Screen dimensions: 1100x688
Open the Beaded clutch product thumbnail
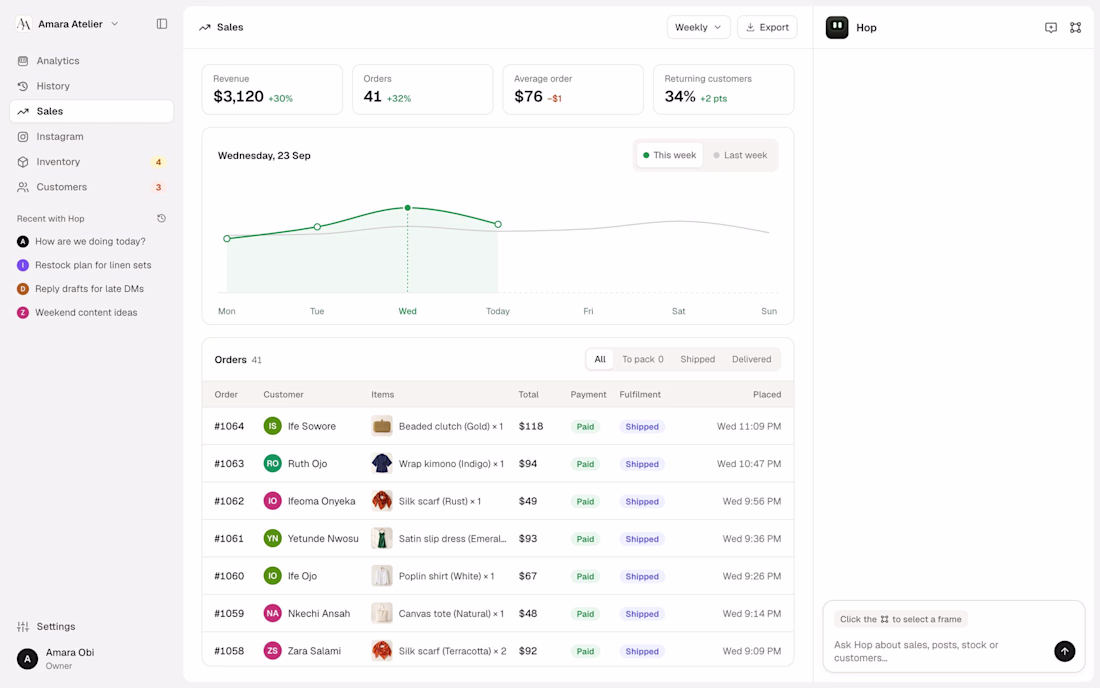click(x=382, y=426)
